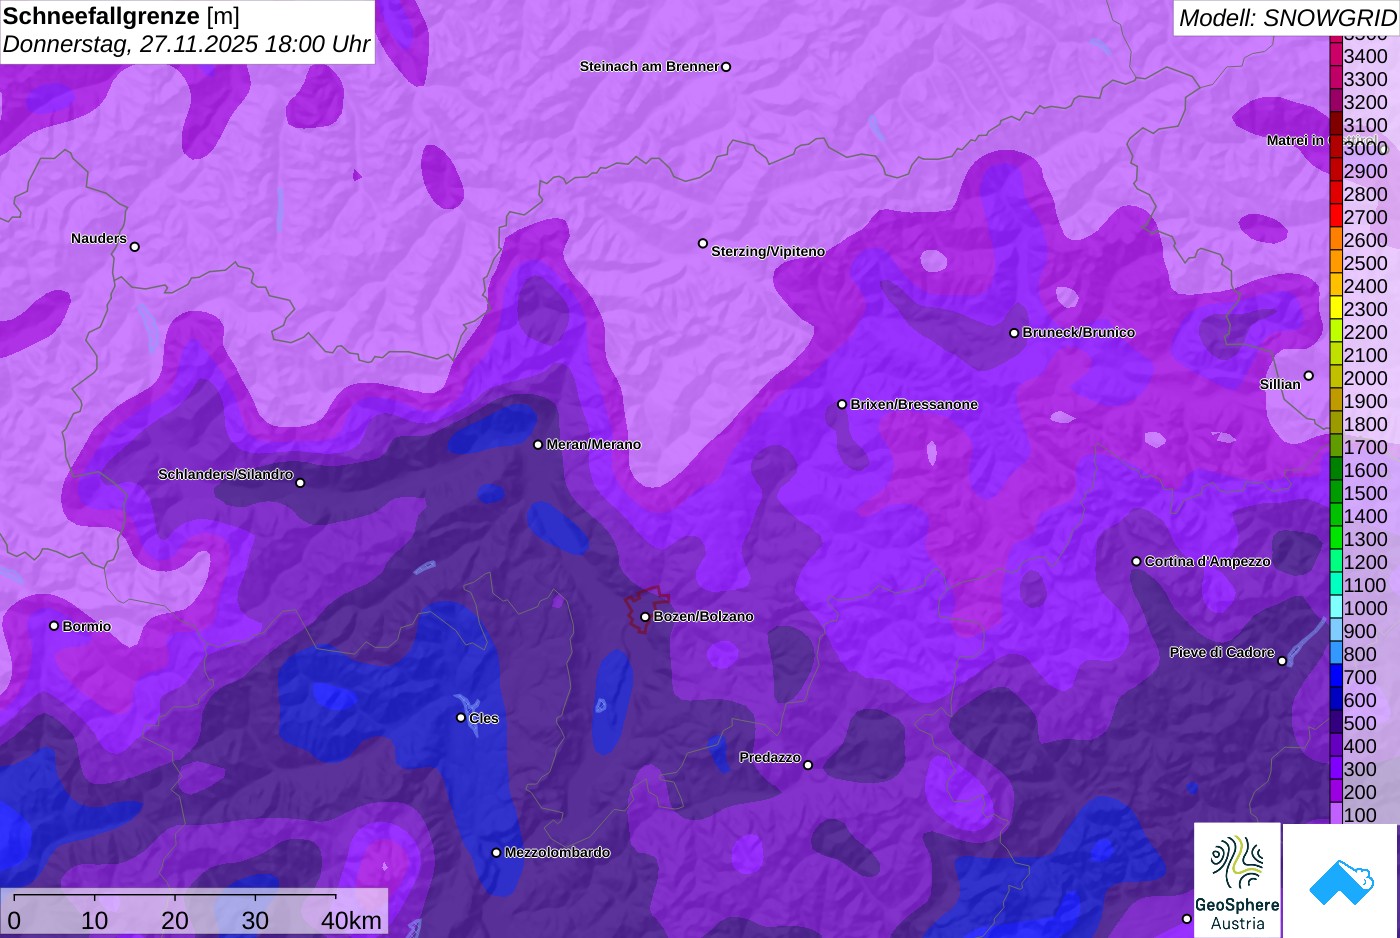Screen dimensions: 1400x938
Task: Click the Nauders marker dot
Action: tap(135, 247)
